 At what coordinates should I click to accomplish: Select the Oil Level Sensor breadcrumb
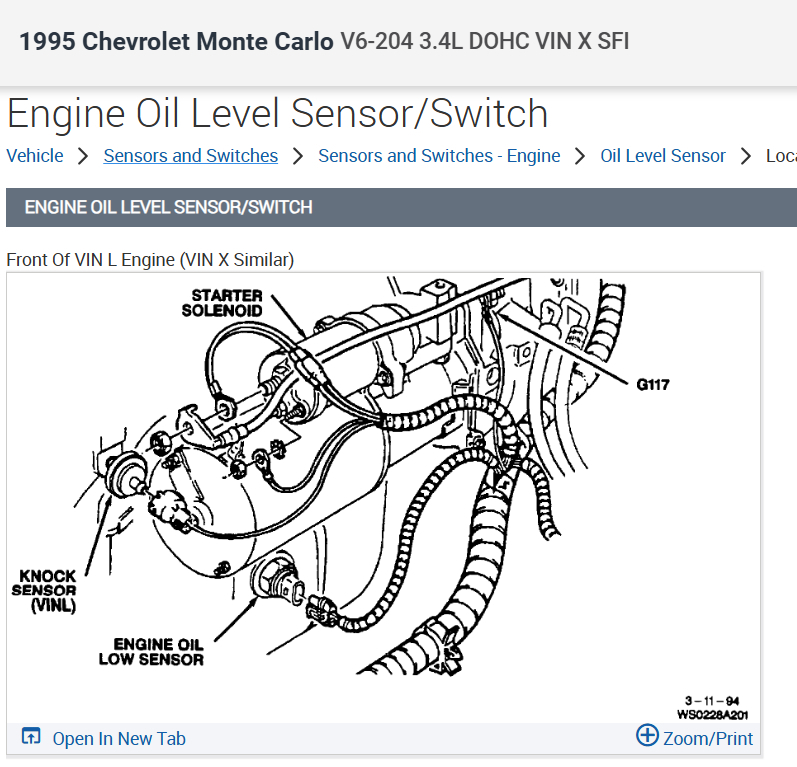tap(663, 156)
